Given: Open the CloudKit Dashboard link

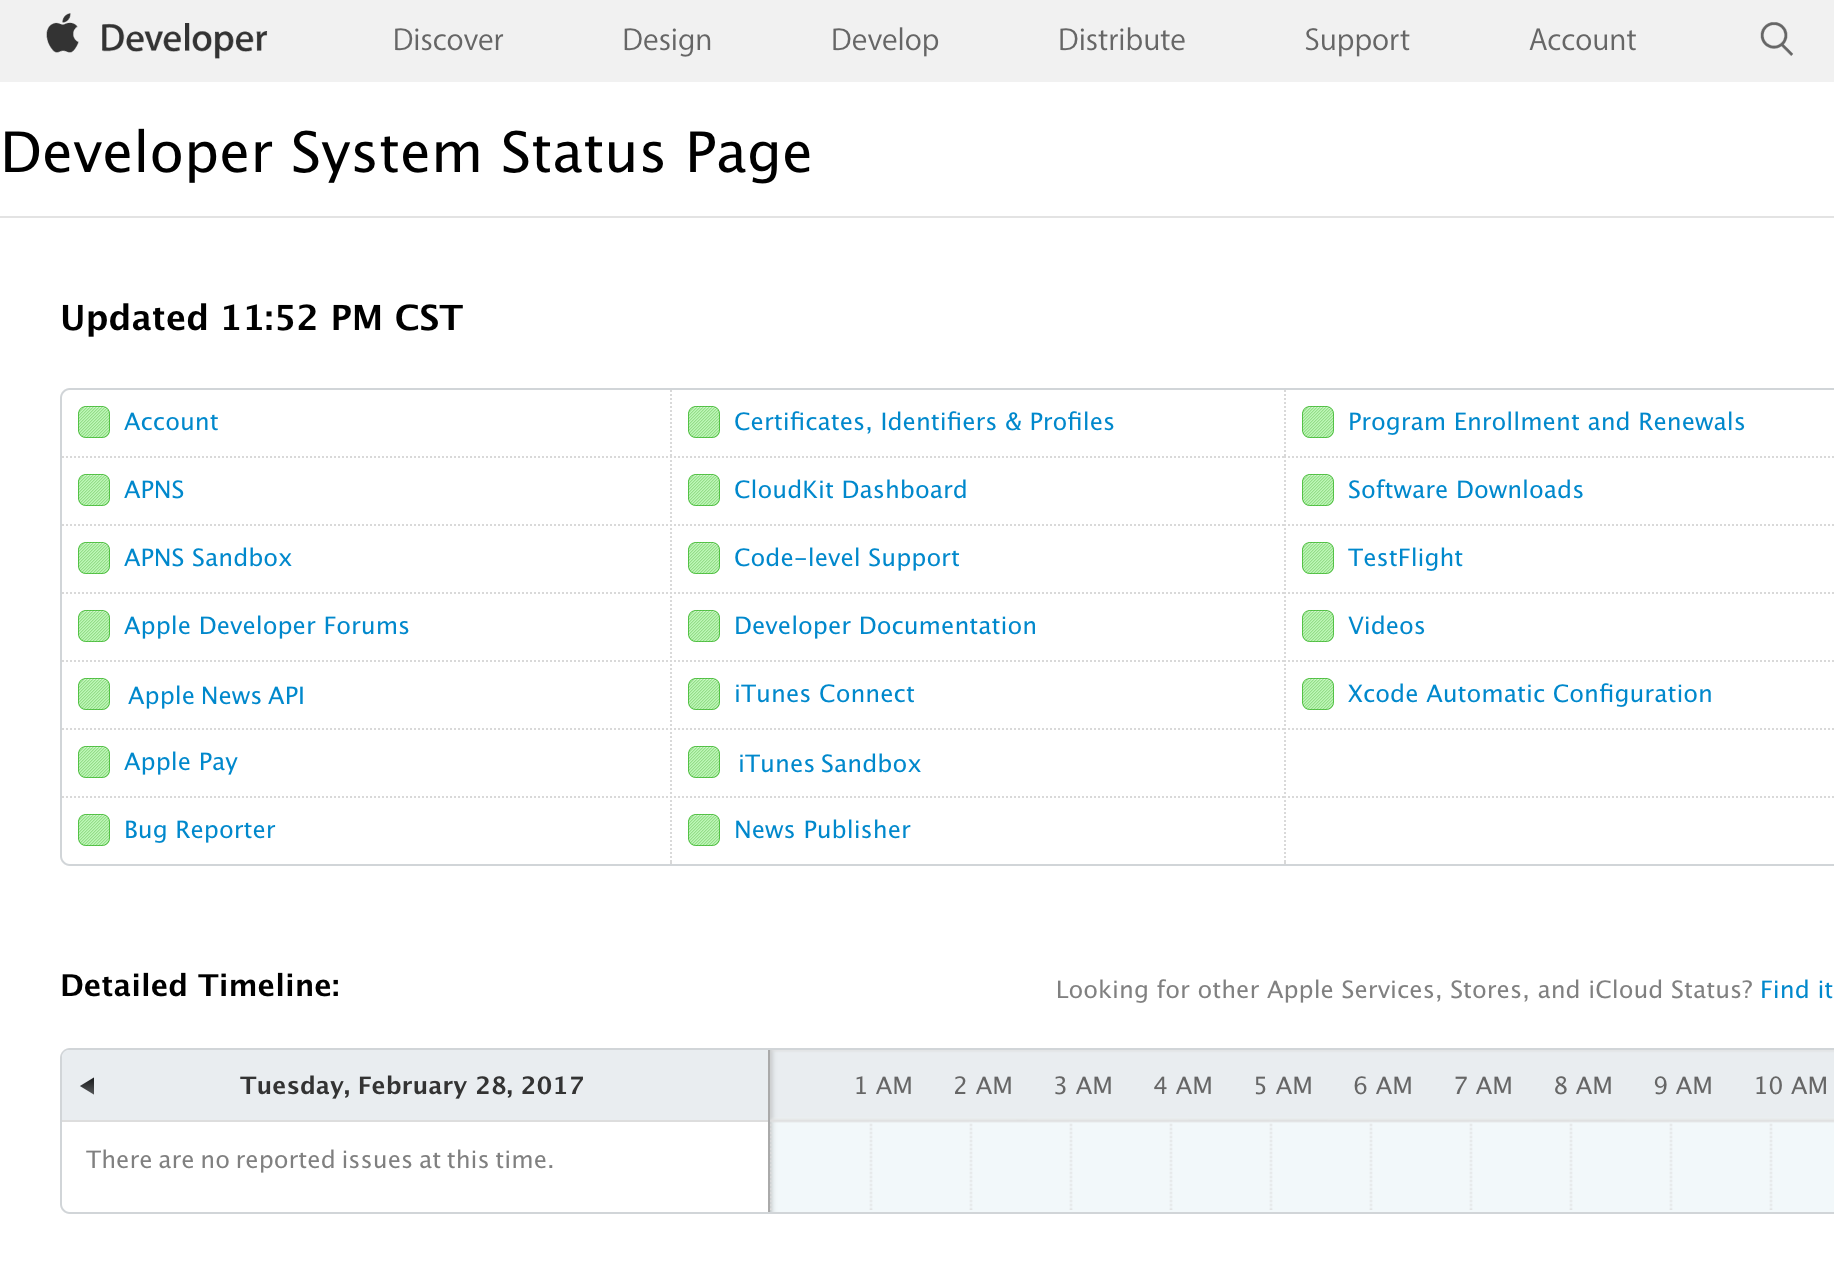Looking at the screenshot, I should pos(851,490).
